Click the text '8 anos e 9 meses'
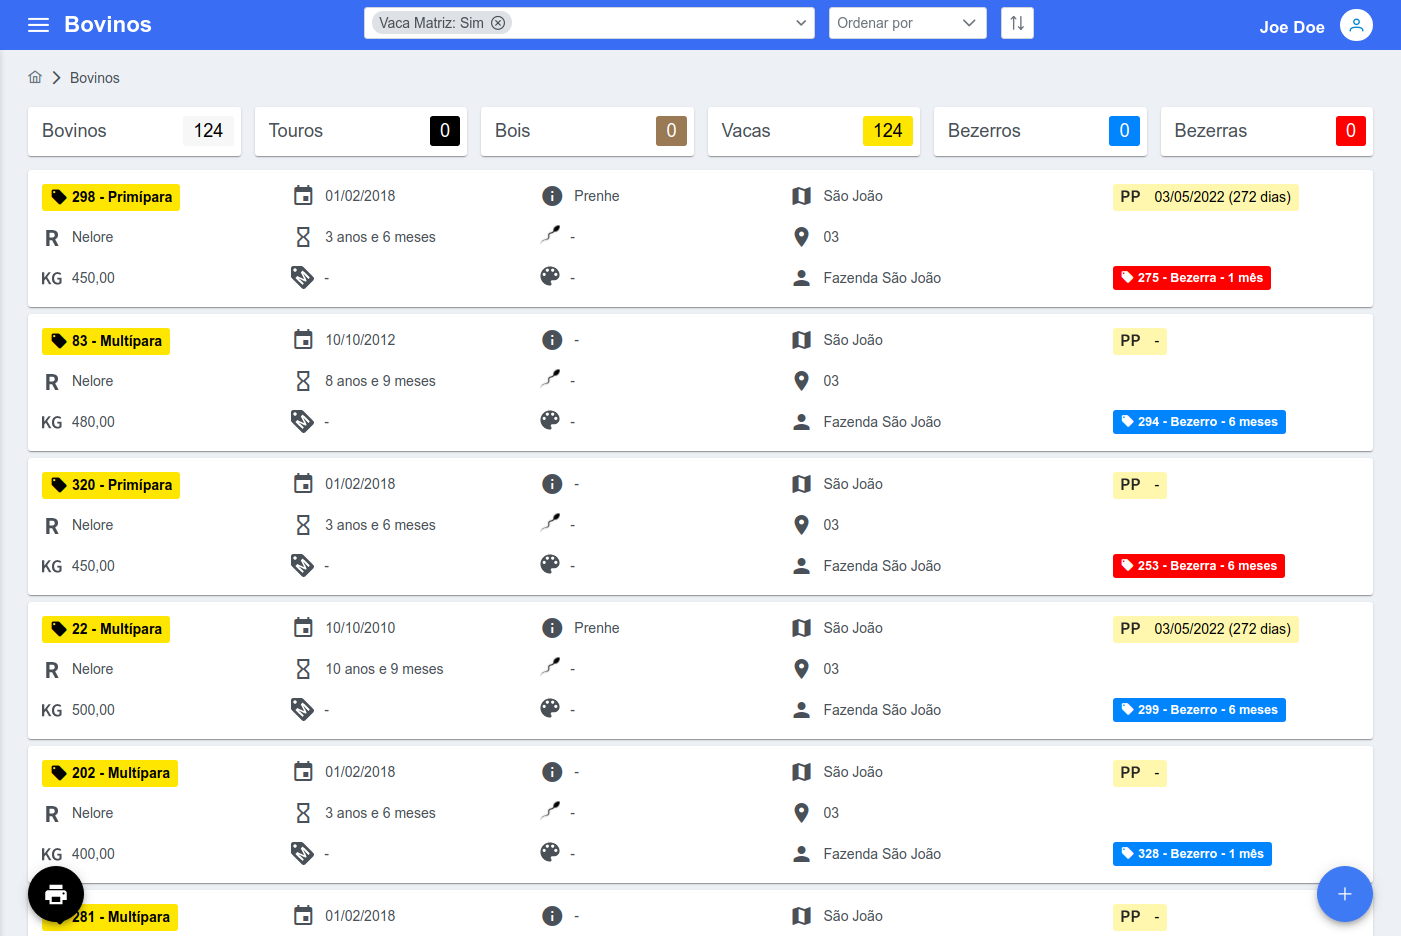The image size is (1401, 936). 380,381
